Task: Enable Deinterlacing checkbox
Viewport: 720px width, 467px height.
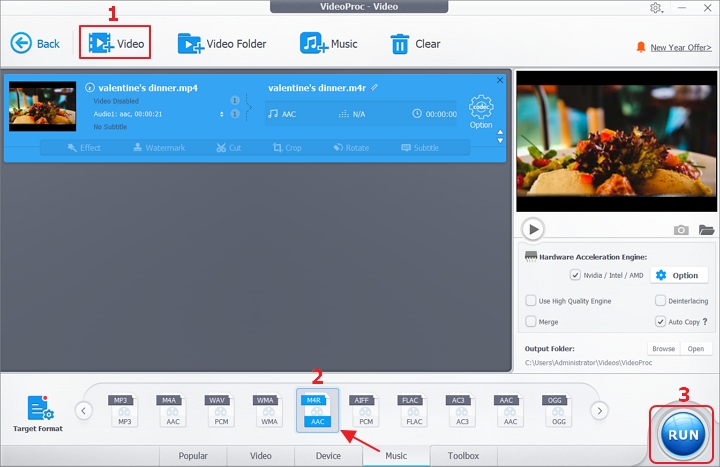Action: pos(660,301)
